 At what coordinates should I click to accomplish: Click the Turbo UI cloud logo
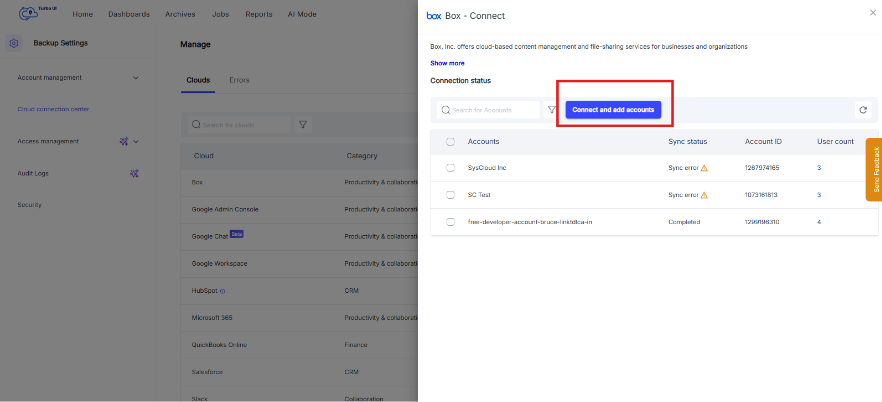point(29,12)
